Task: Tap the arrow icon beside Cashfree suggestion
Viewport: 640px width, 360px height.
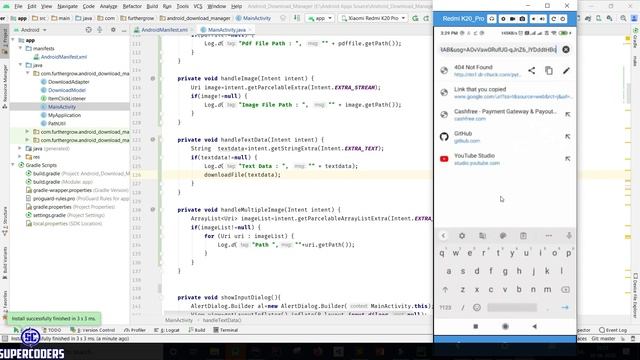Action: pyautogui.click(x=567, y=115)
